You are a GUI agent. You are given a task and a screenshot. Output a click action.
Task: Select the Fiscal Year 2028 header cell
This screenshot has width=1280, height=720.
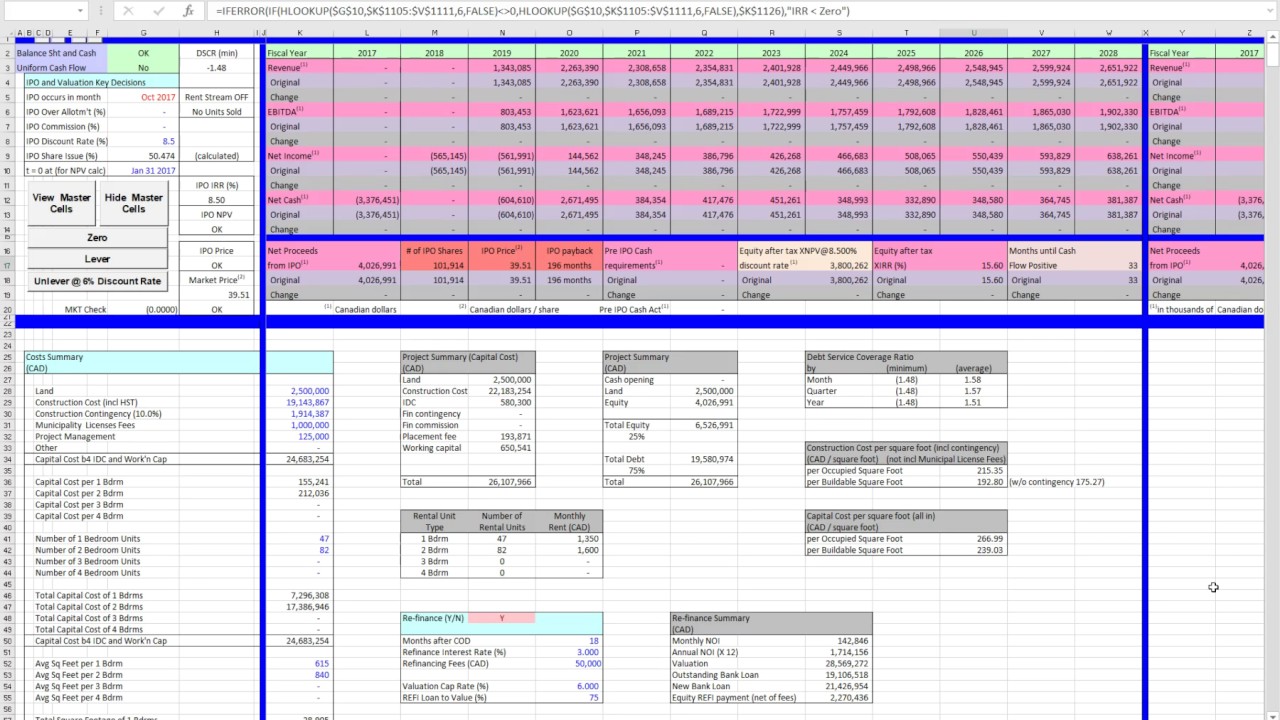tap(1109, 53)
